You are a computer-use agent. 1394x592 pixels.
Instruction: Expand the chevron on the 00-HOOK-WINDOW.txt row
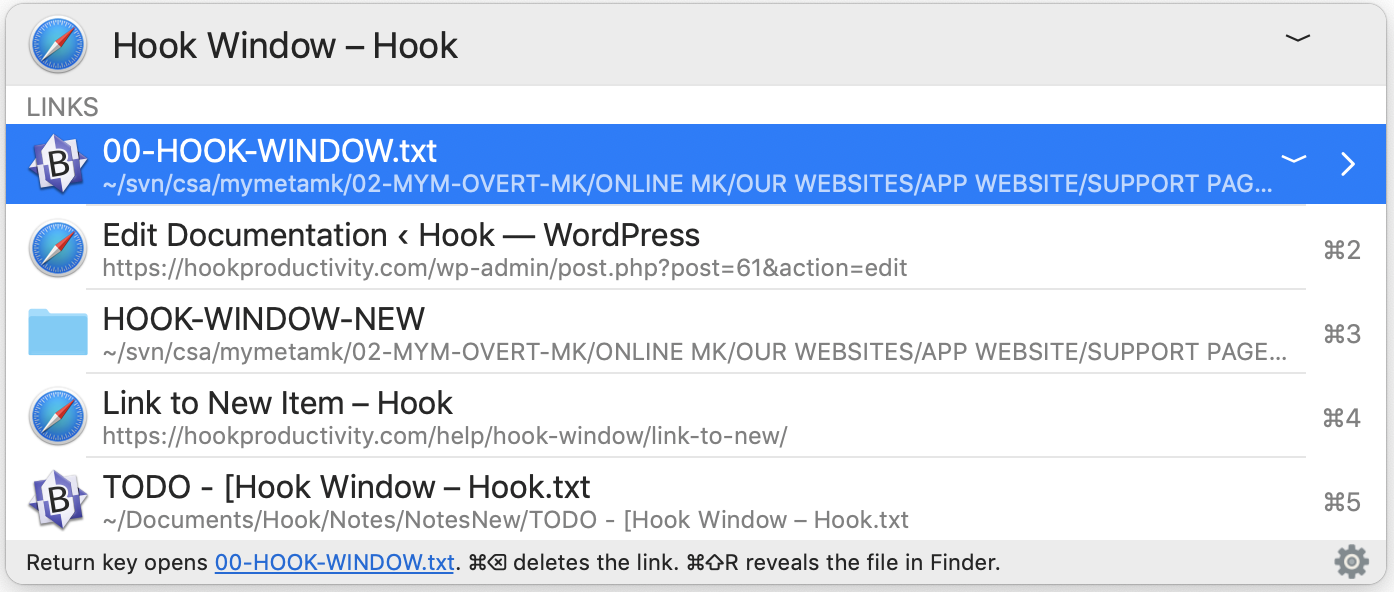(x=1294, y=158)
